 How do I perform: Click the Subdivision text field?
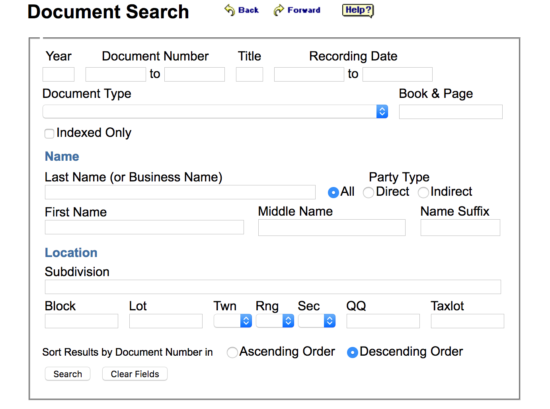pos(273,287)
